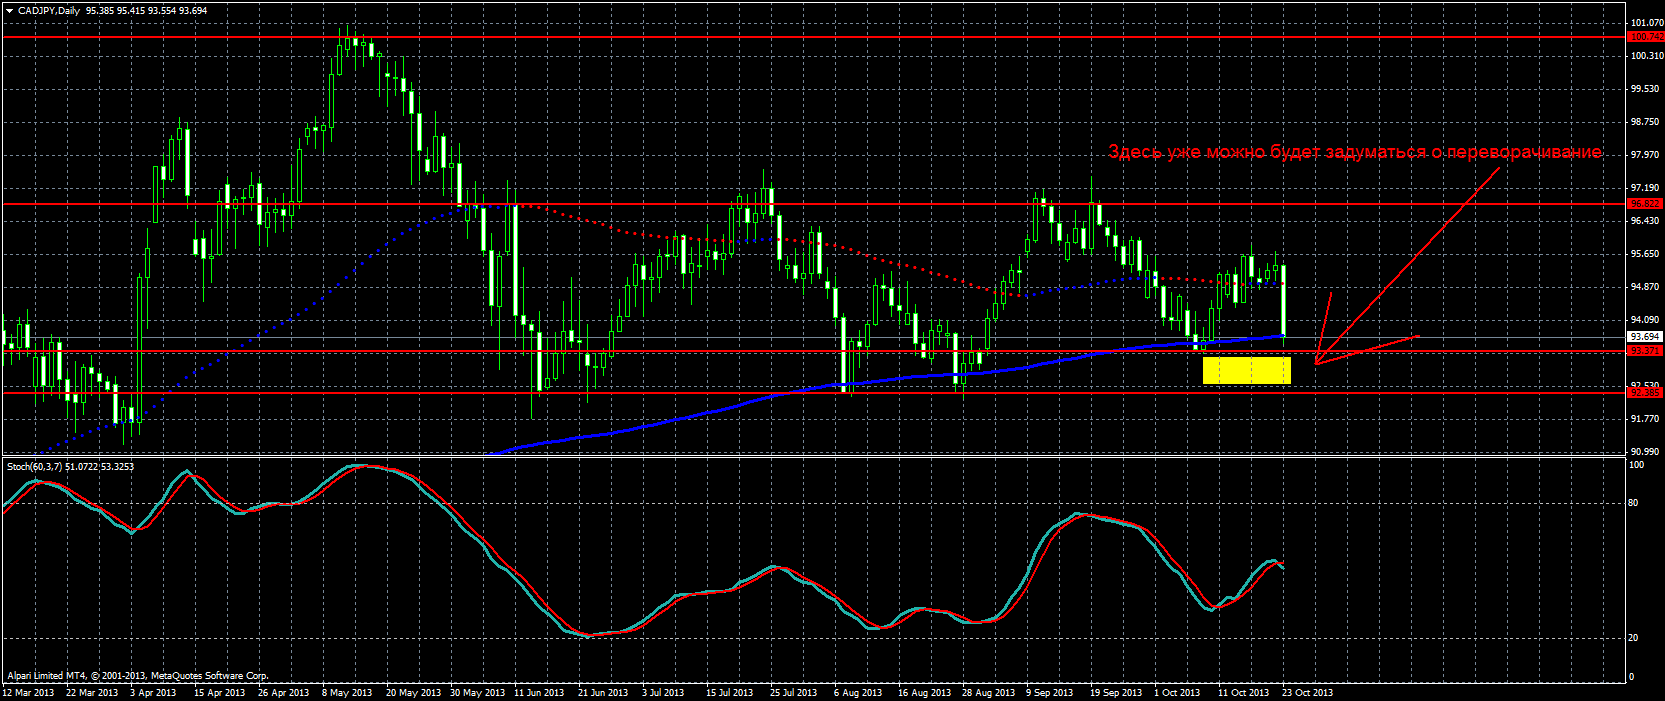This screenshot has width=1665, height=701.
Task: Click the stochastic scale value 80
Action: click(x=1634, y=503)
